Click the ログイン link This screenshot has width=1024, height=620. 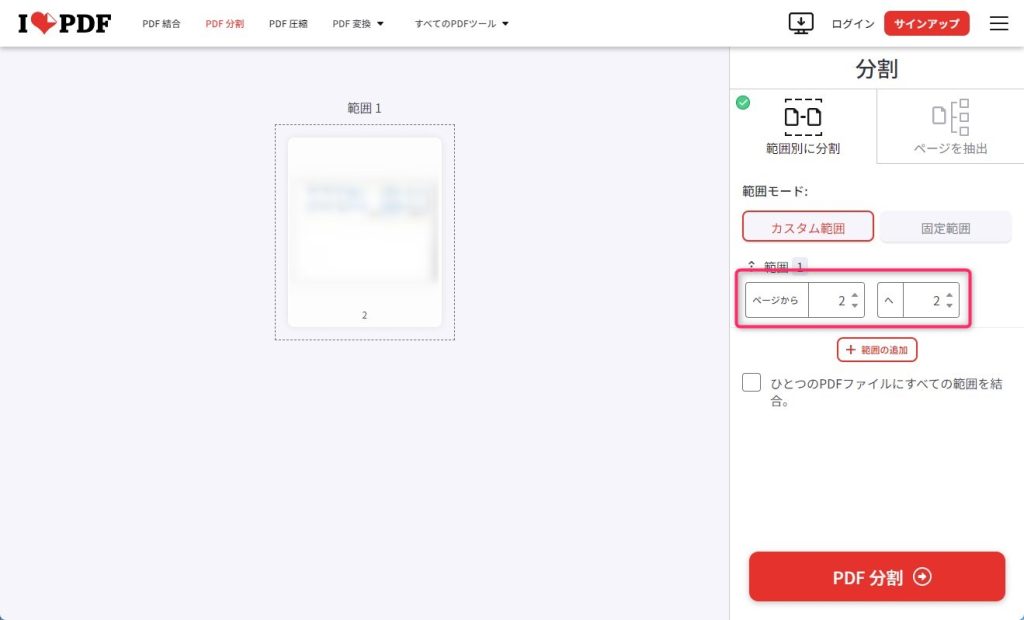[x=852, y=24]
